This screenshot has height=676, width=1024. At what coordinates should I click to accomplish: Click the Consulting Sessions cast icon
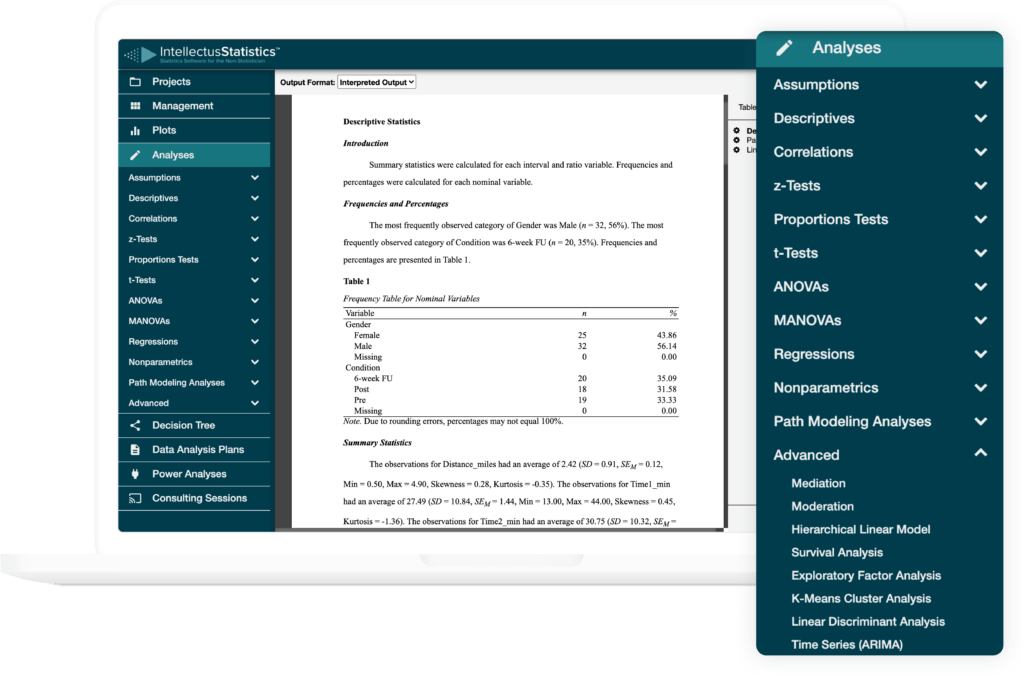[135, 498]
